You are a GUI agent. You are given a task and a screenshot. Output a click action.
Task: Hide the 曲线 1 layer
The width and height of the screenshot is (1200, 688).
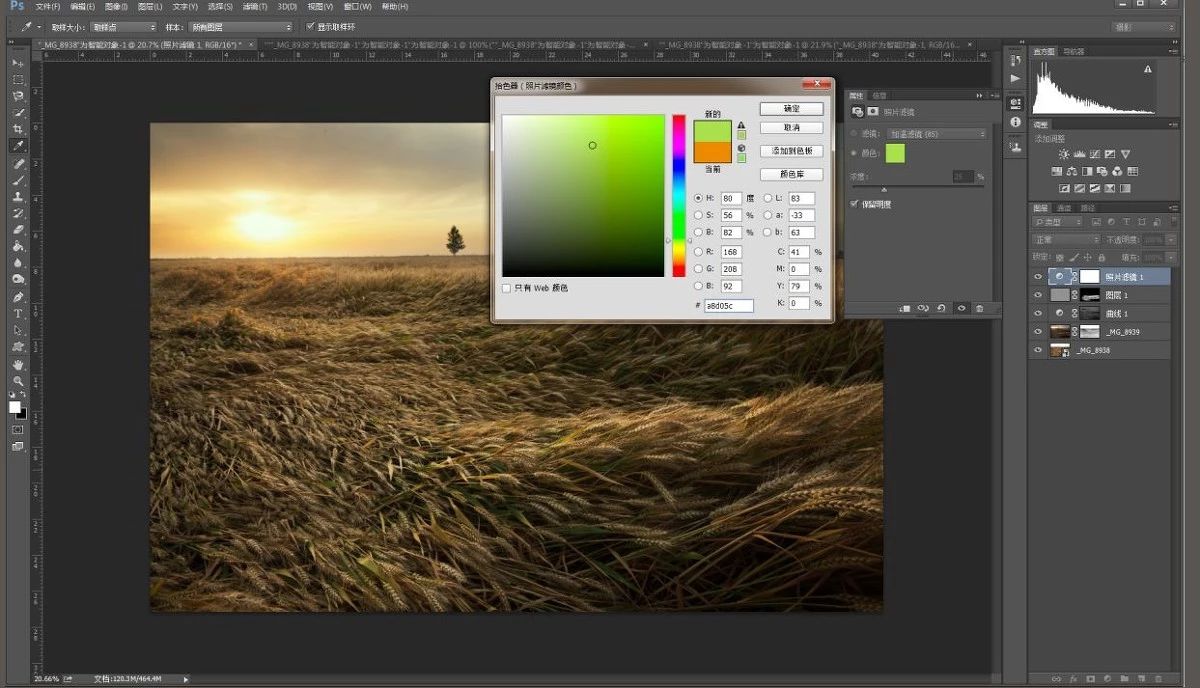click(x=1038, y=313)
